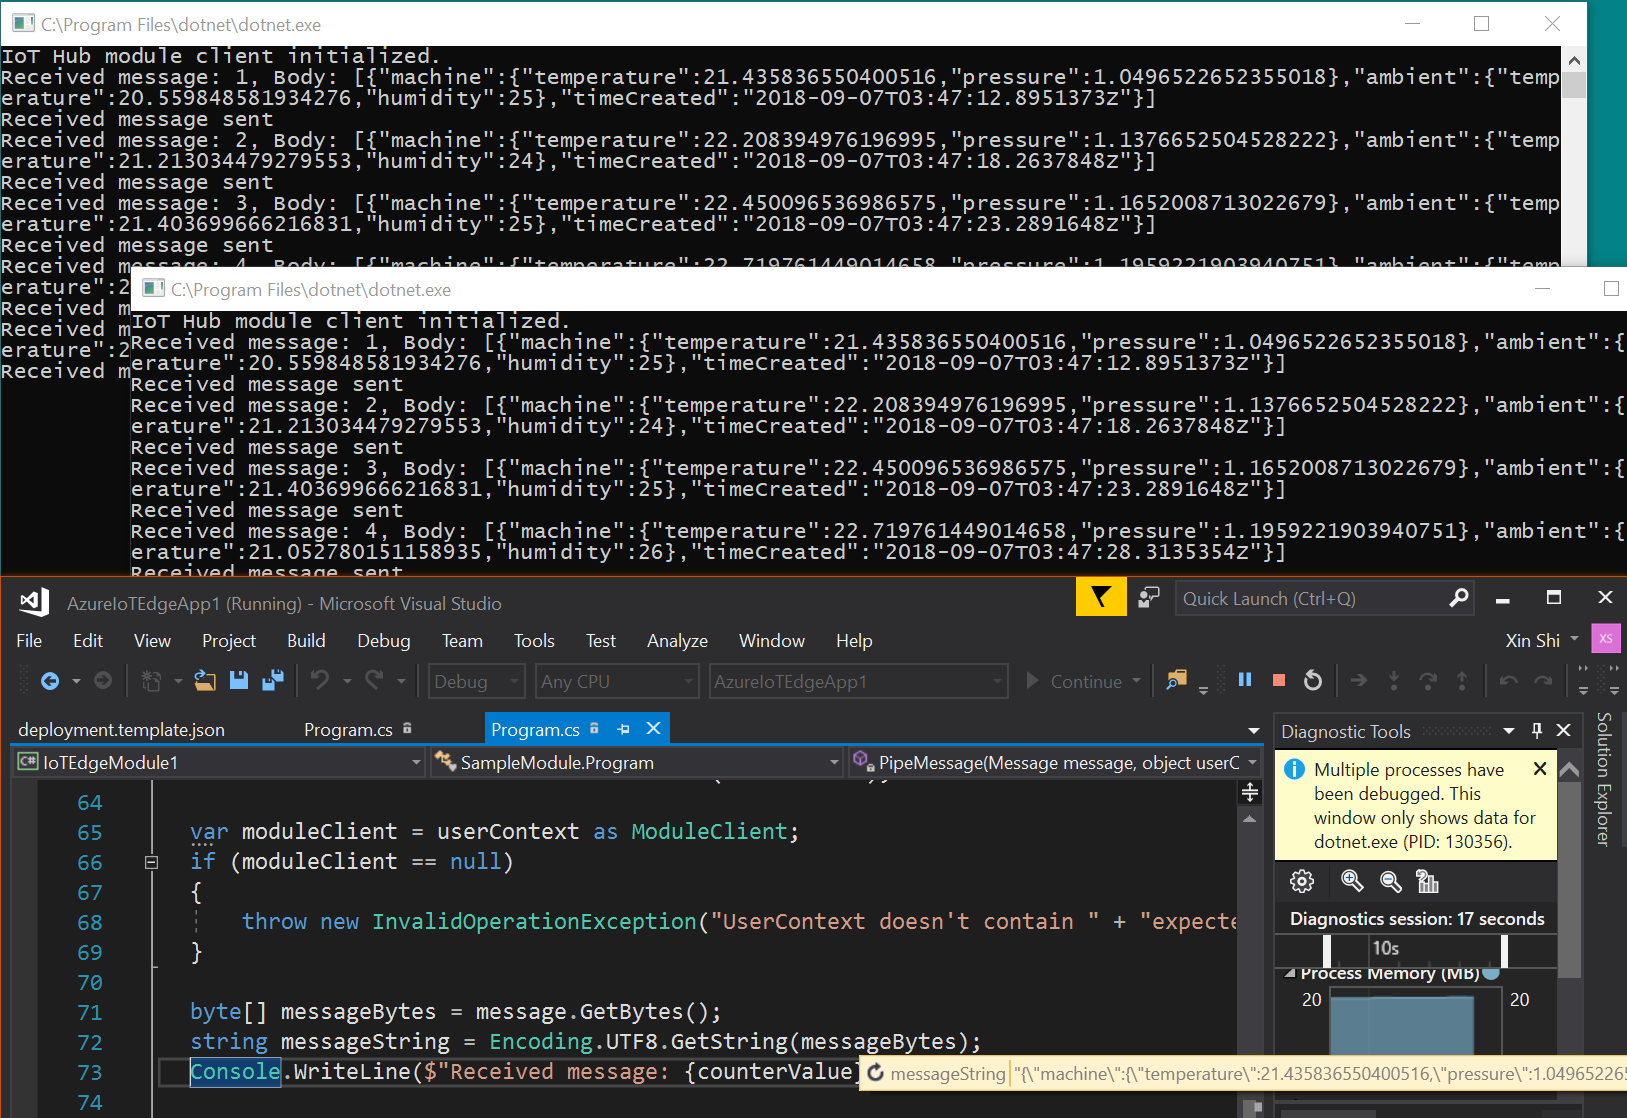Toggle the pin on the Program.cs tab
Screen dimensions: 1627x1118
[x=622, y=729]
